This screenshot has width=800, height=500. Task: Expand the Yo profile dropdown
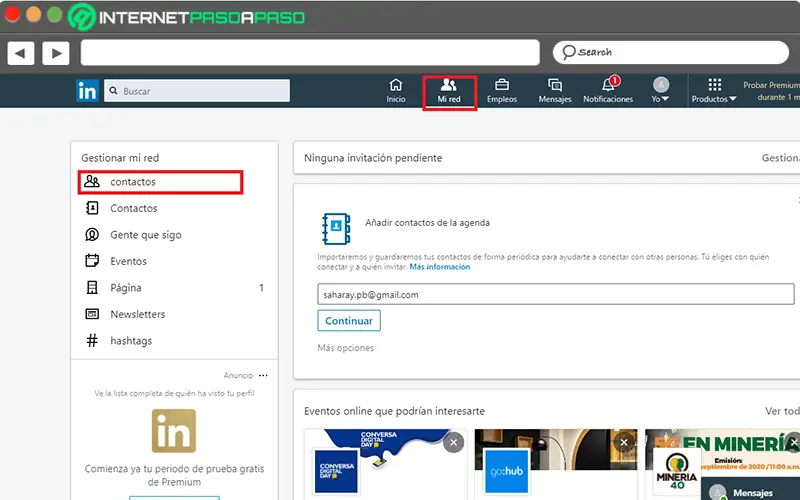661,91
